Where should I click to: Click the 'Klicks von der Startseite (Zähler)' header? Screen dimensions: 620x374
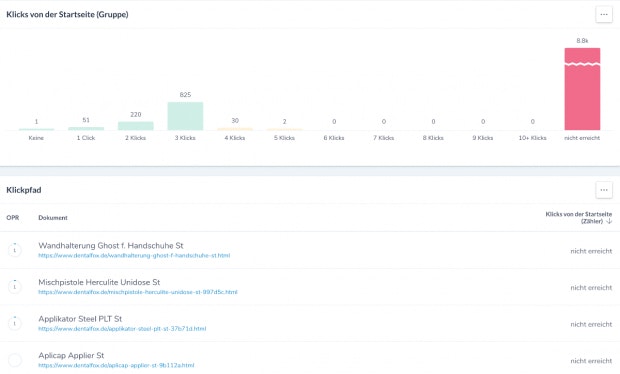(578, 217)
